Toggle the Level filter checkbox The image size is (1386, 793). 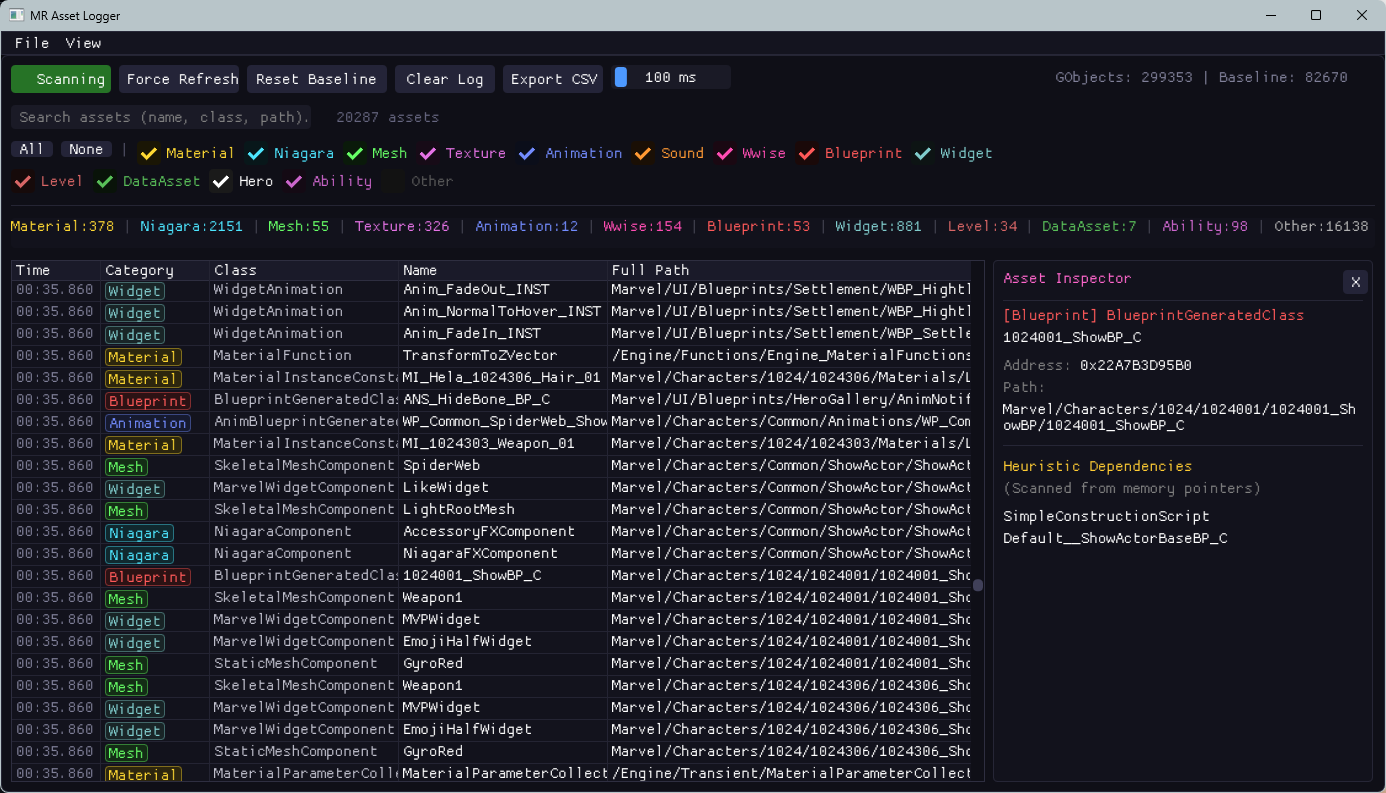tap(24, 181)
